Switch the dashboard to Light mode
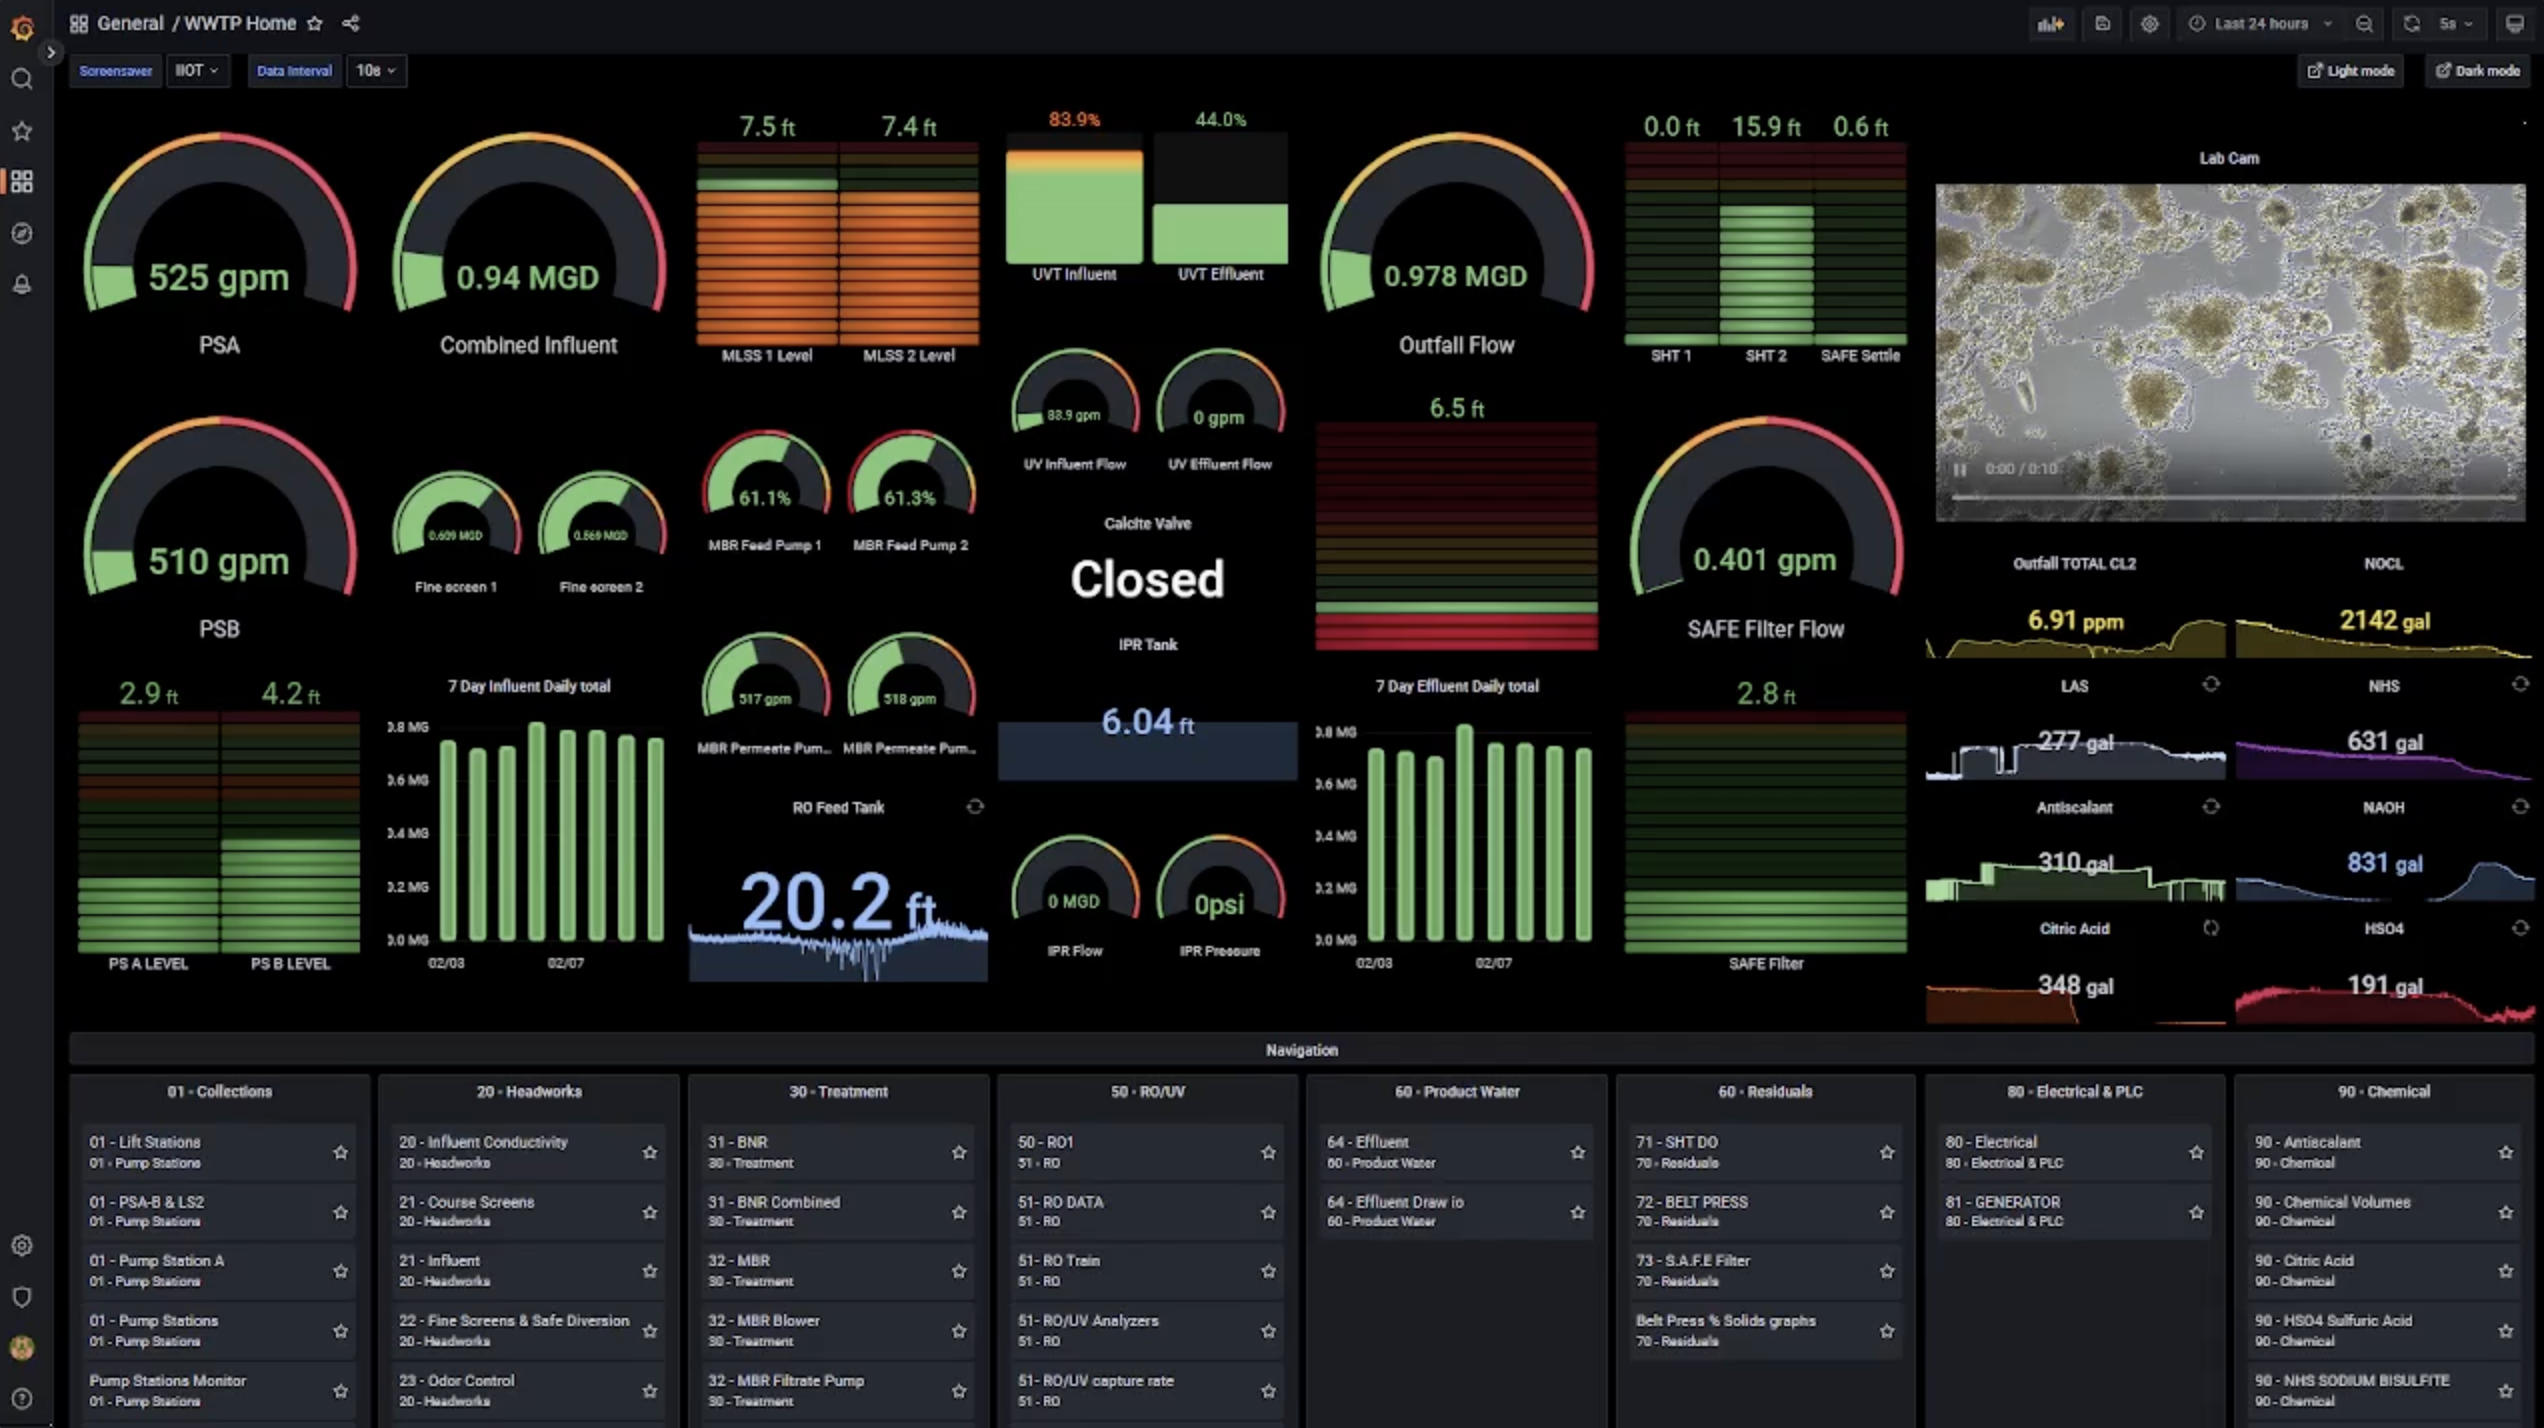The height and width of the screenshot is (1428, 2544). [2350, 70]
